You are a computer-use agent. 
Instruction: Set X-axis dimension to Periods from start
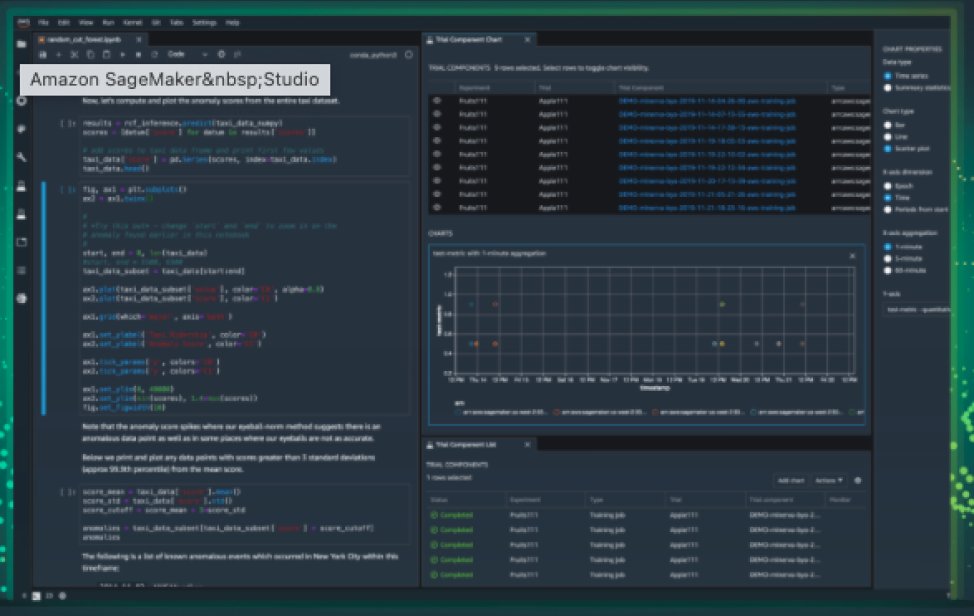pyautogui.click(x=888, y=210)
